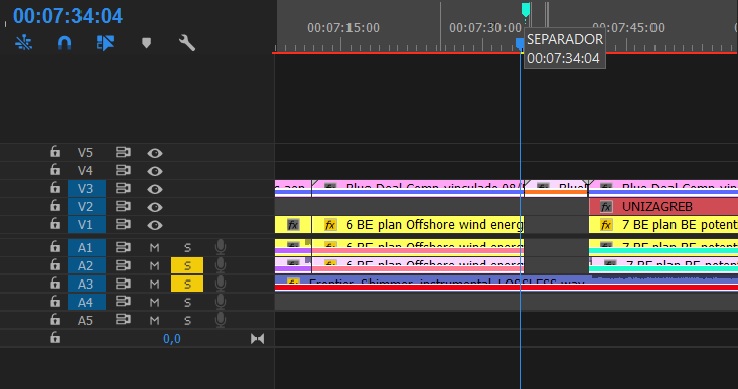The width and height of the screenshot is (738, 389).
Task: Toggle sync lock on track V3
Action: pos(123,188)
